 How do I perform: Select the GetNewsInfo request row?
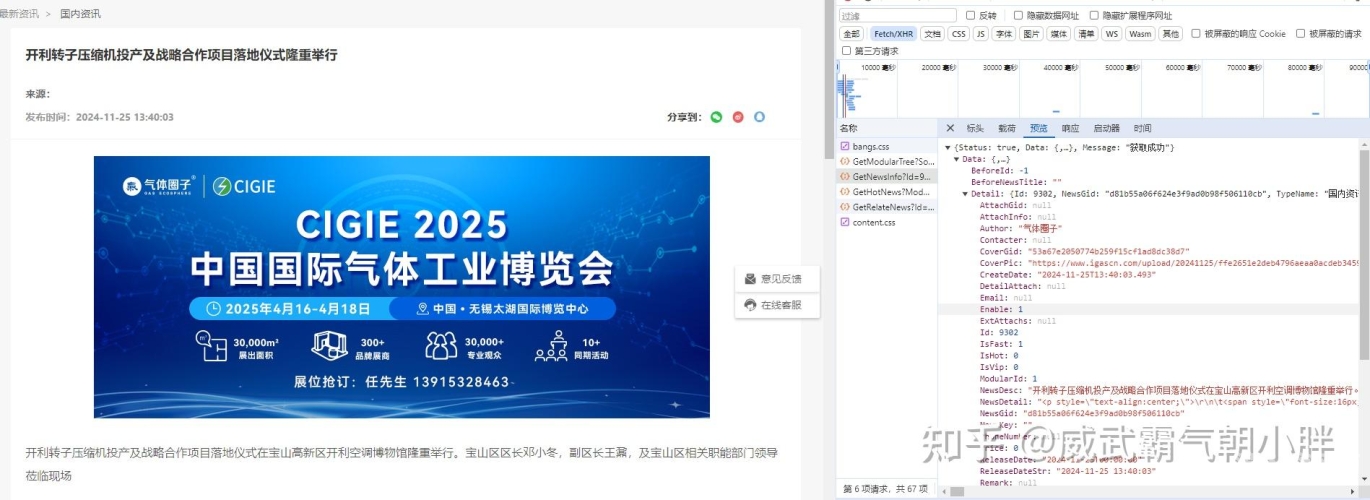pos(887,176)
